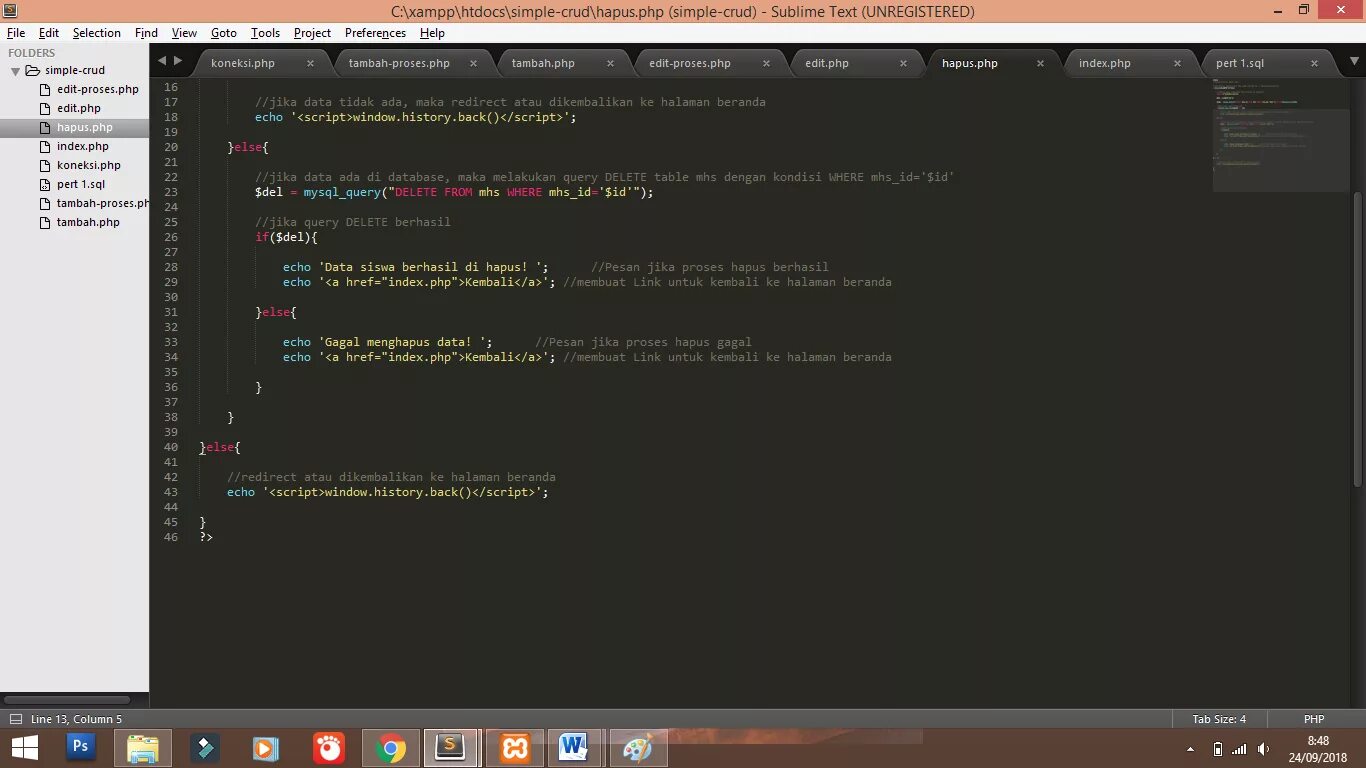The height and width of the screenshot is (768, 1366).
Task: Close the edit.php tab
Action: point(904,63)
